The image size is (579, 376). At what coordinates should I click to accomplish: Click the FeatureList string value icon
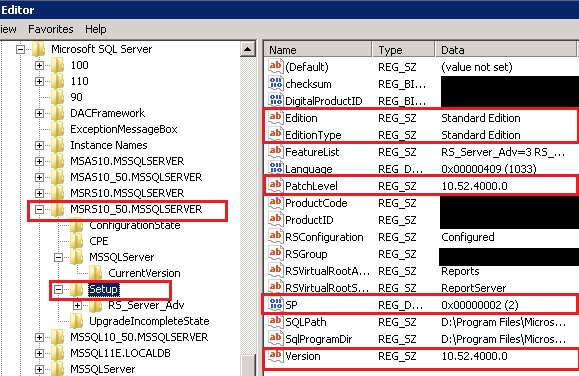coord(275,151)
